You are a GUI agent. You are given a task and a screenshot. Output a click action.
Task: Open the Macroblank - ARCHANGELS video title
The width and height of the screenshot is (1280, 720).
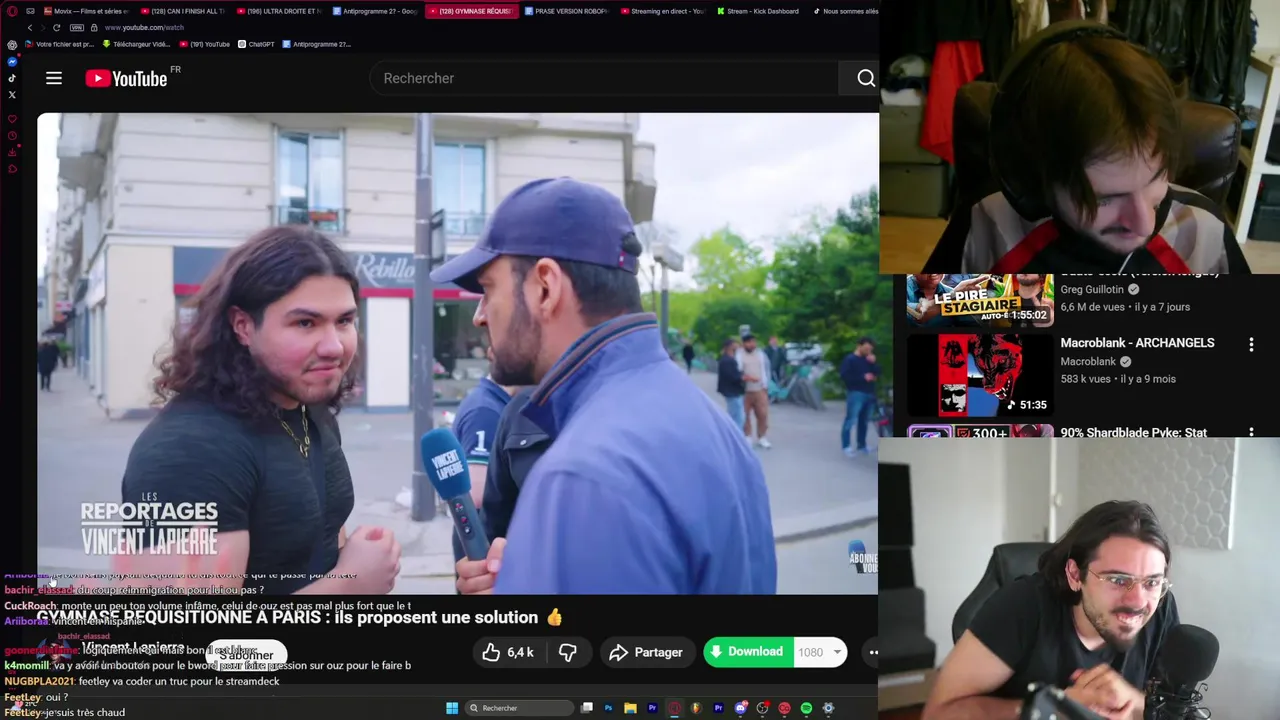1137,343
